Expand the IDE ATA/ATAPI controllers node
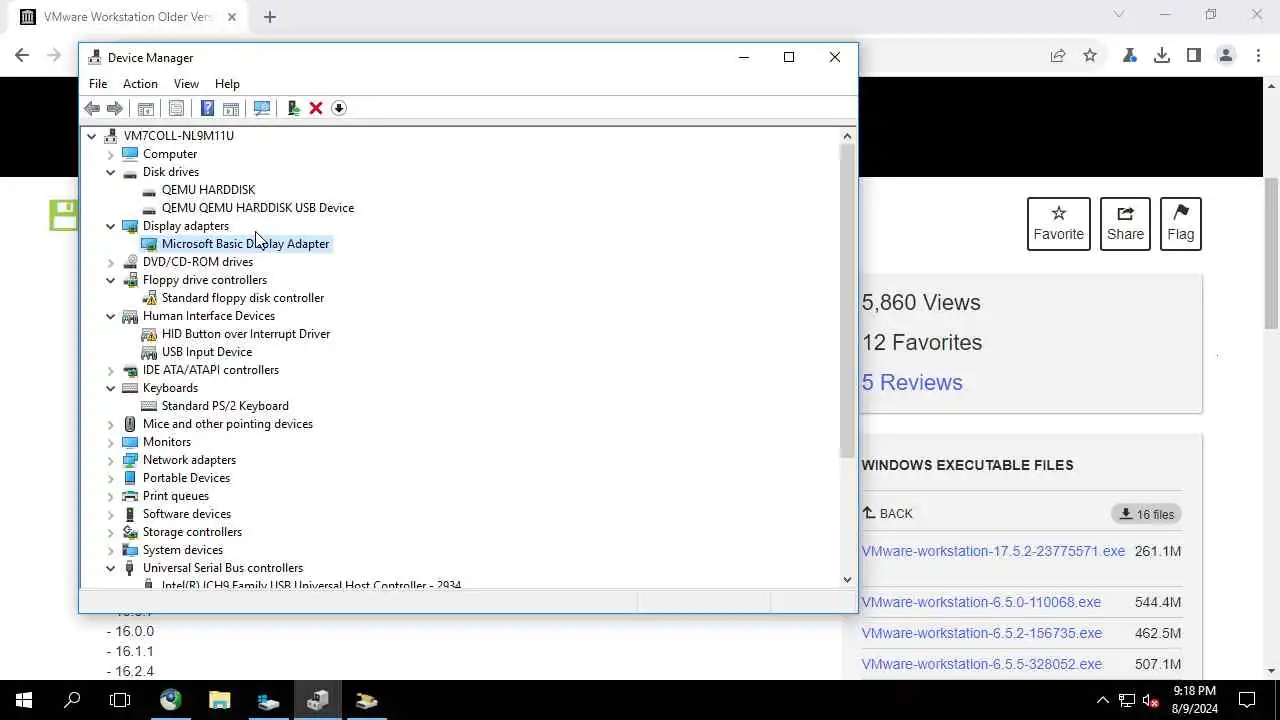This screenshot has height=720, width=1280. 111,370
